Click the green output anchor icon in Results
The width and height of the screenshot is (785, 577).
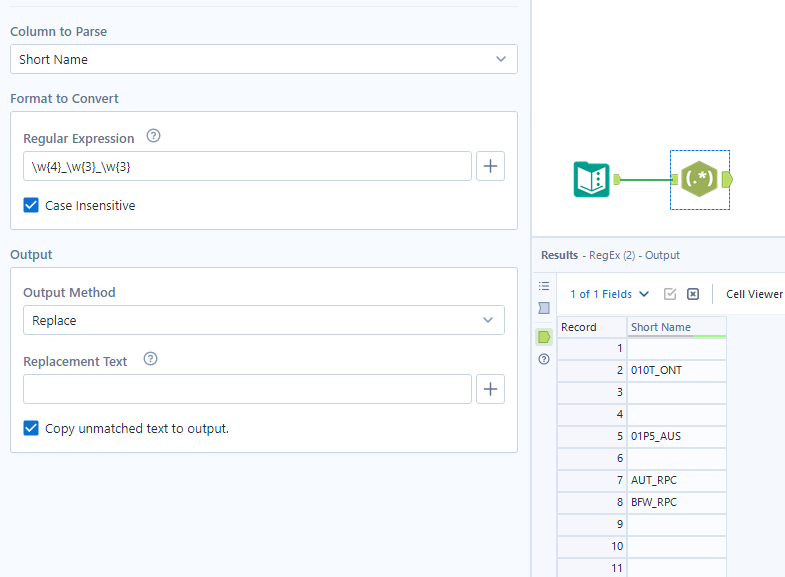click(x=544, y=337)
